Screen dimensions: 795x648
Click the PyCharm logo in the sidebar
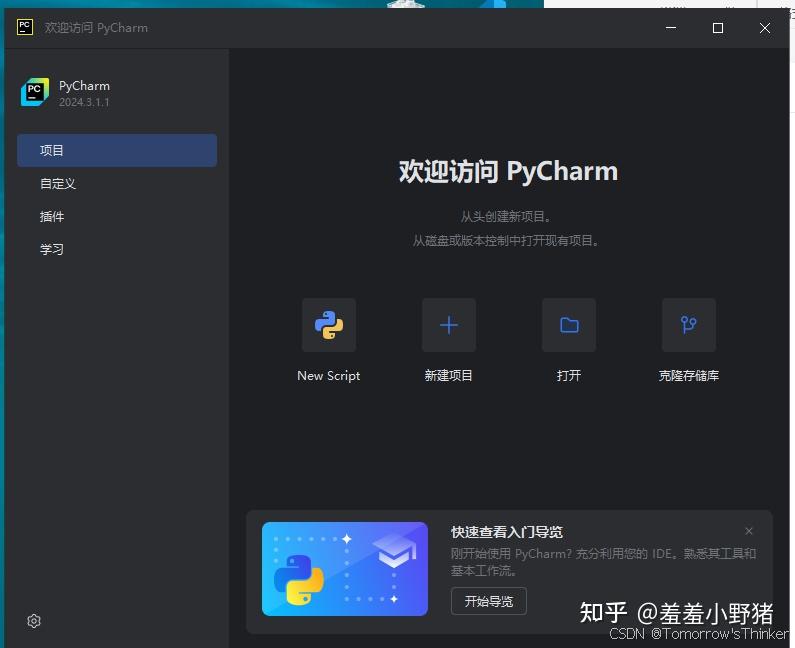(x=35, y=92)
